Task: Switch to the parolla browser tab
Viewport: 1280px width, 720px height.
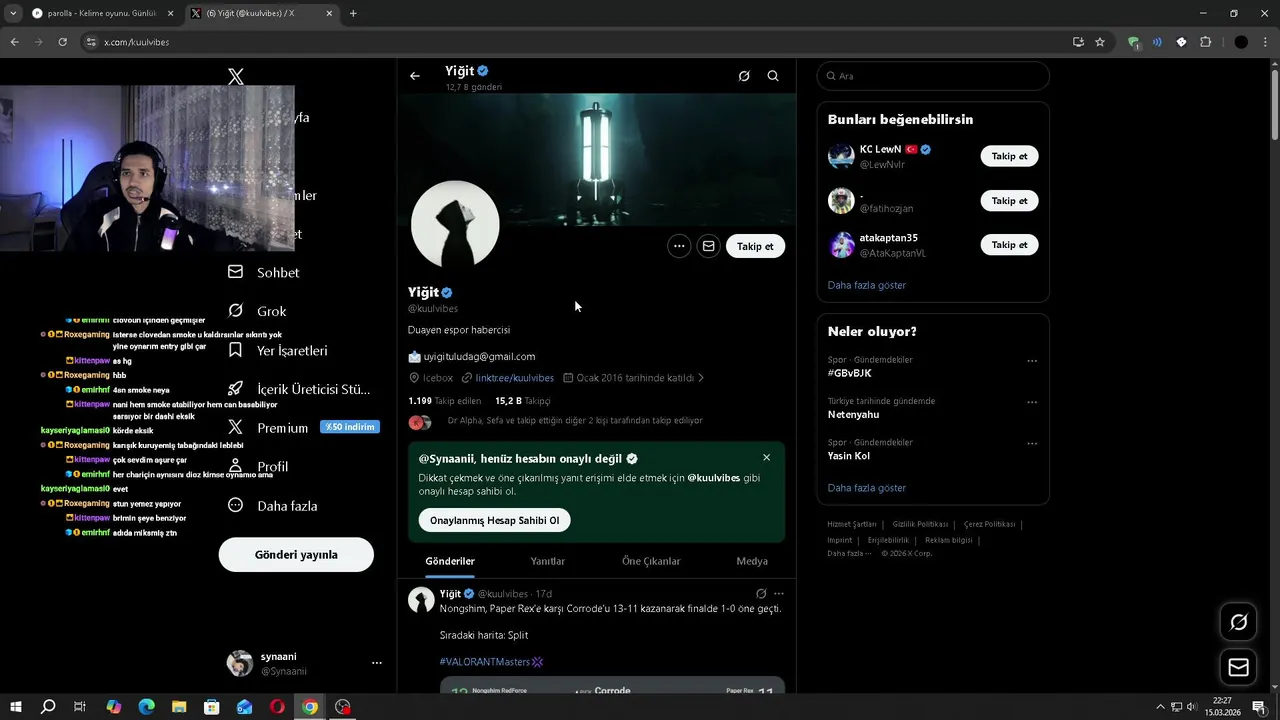Action: click(x=101, y=13)
